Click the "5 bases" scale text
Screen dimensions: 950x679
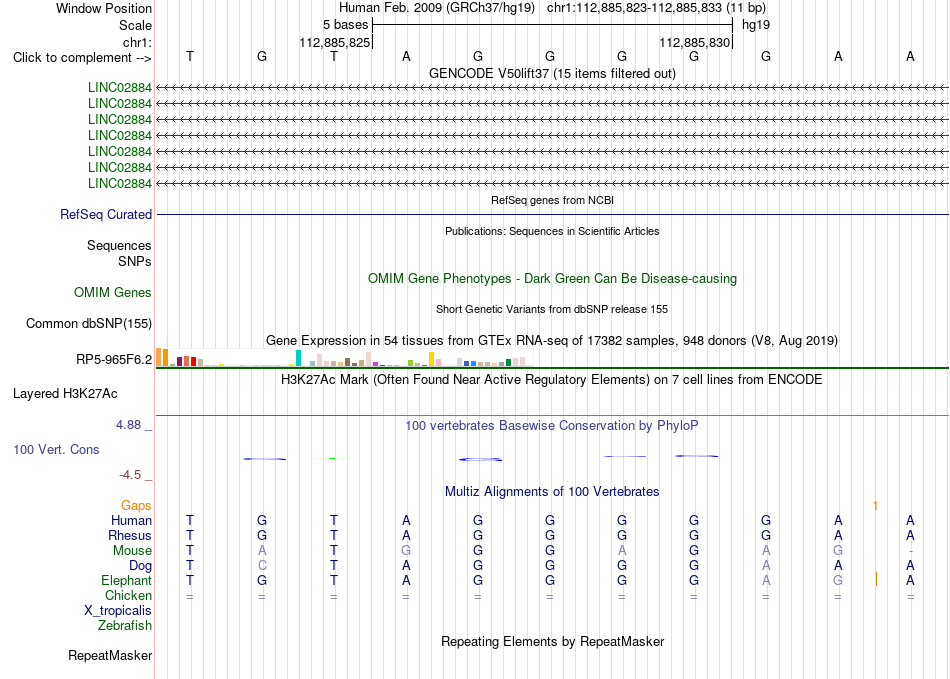[x=345, y=25]
